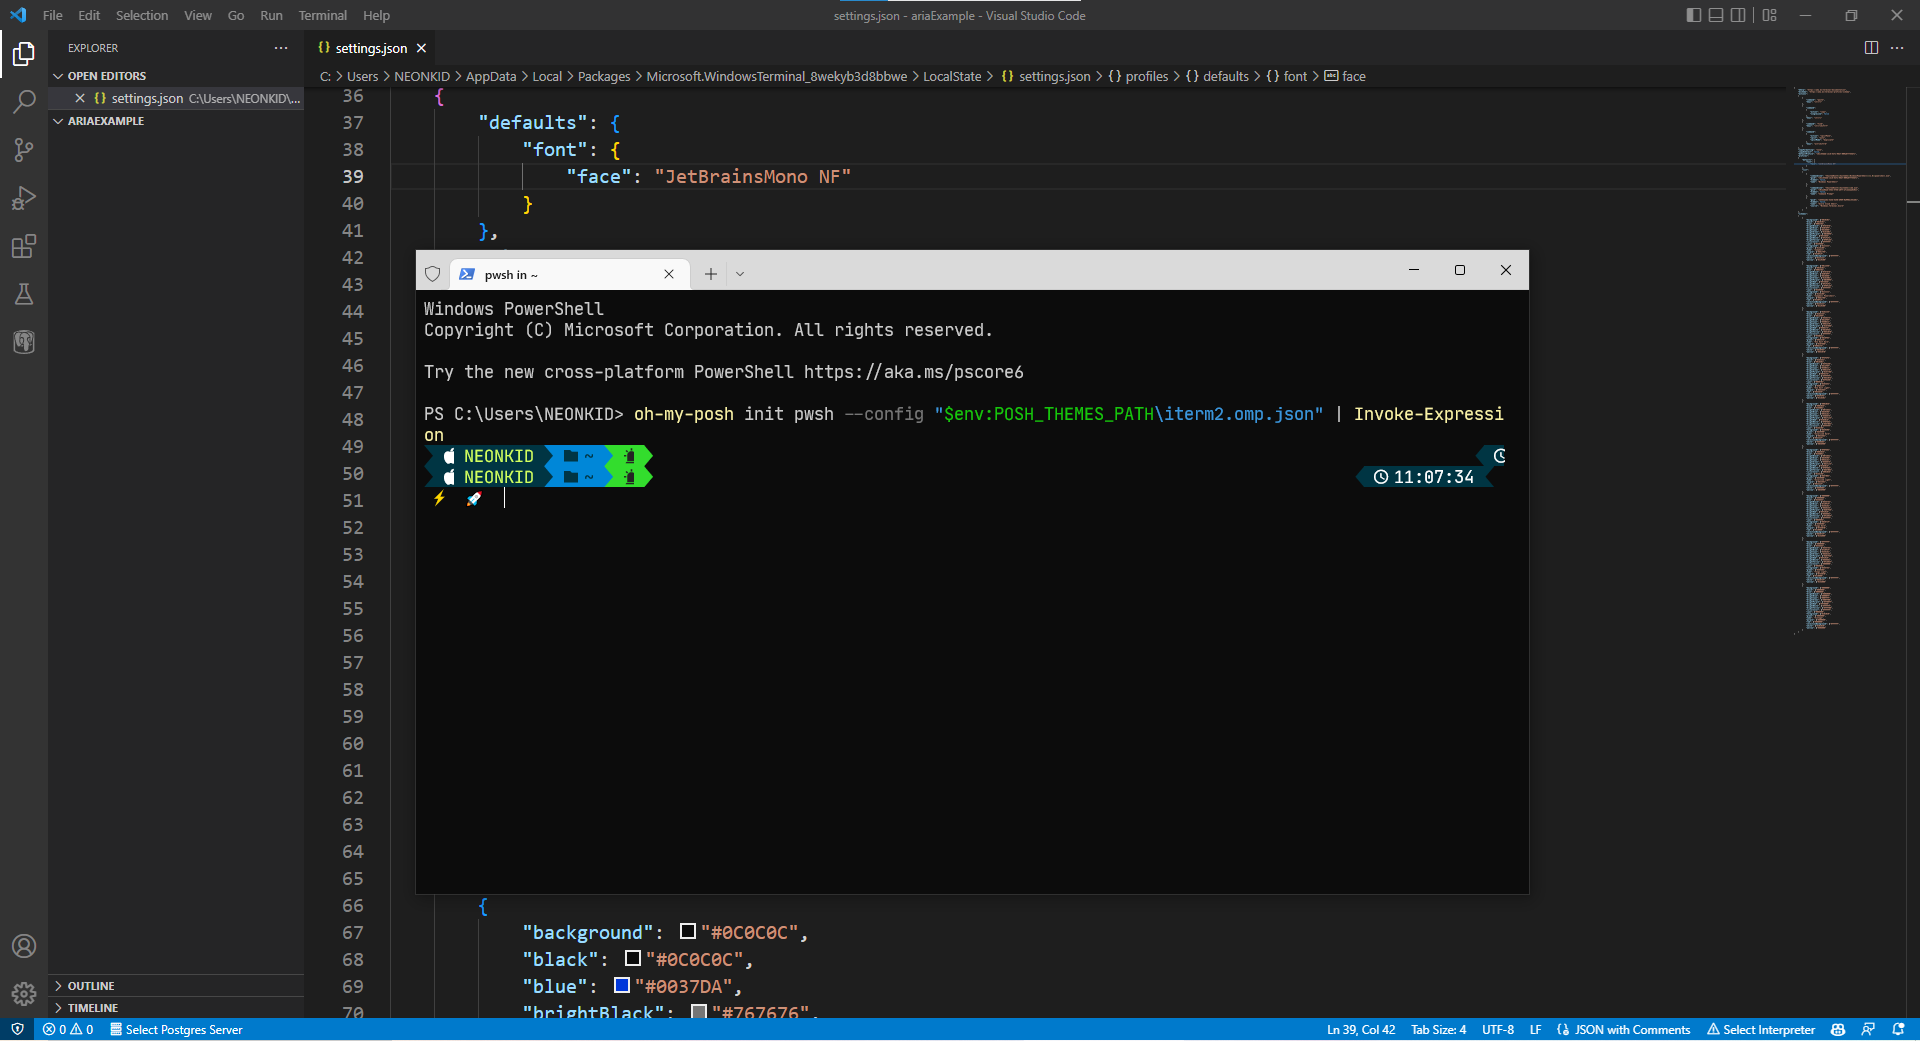The image size is (1920, 1041).
Task: Click the Copilot-style icon in status bar
Action: (x=1838, y=1029)
